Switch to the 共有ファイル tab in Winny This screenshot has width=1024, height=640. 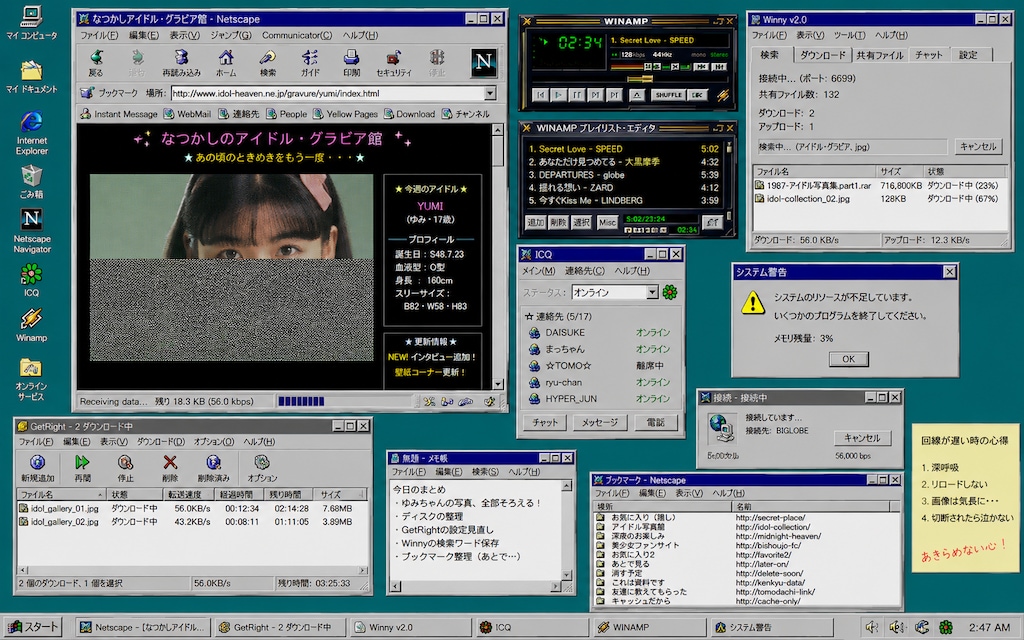[x=879, y=55]
